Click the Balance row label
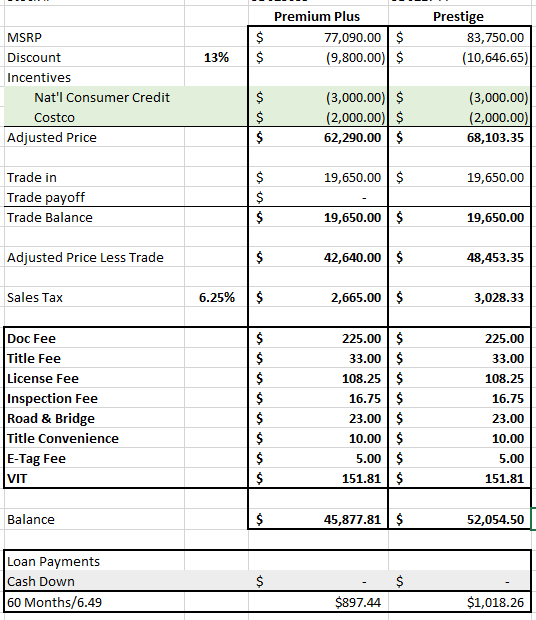 coord(31,520)
